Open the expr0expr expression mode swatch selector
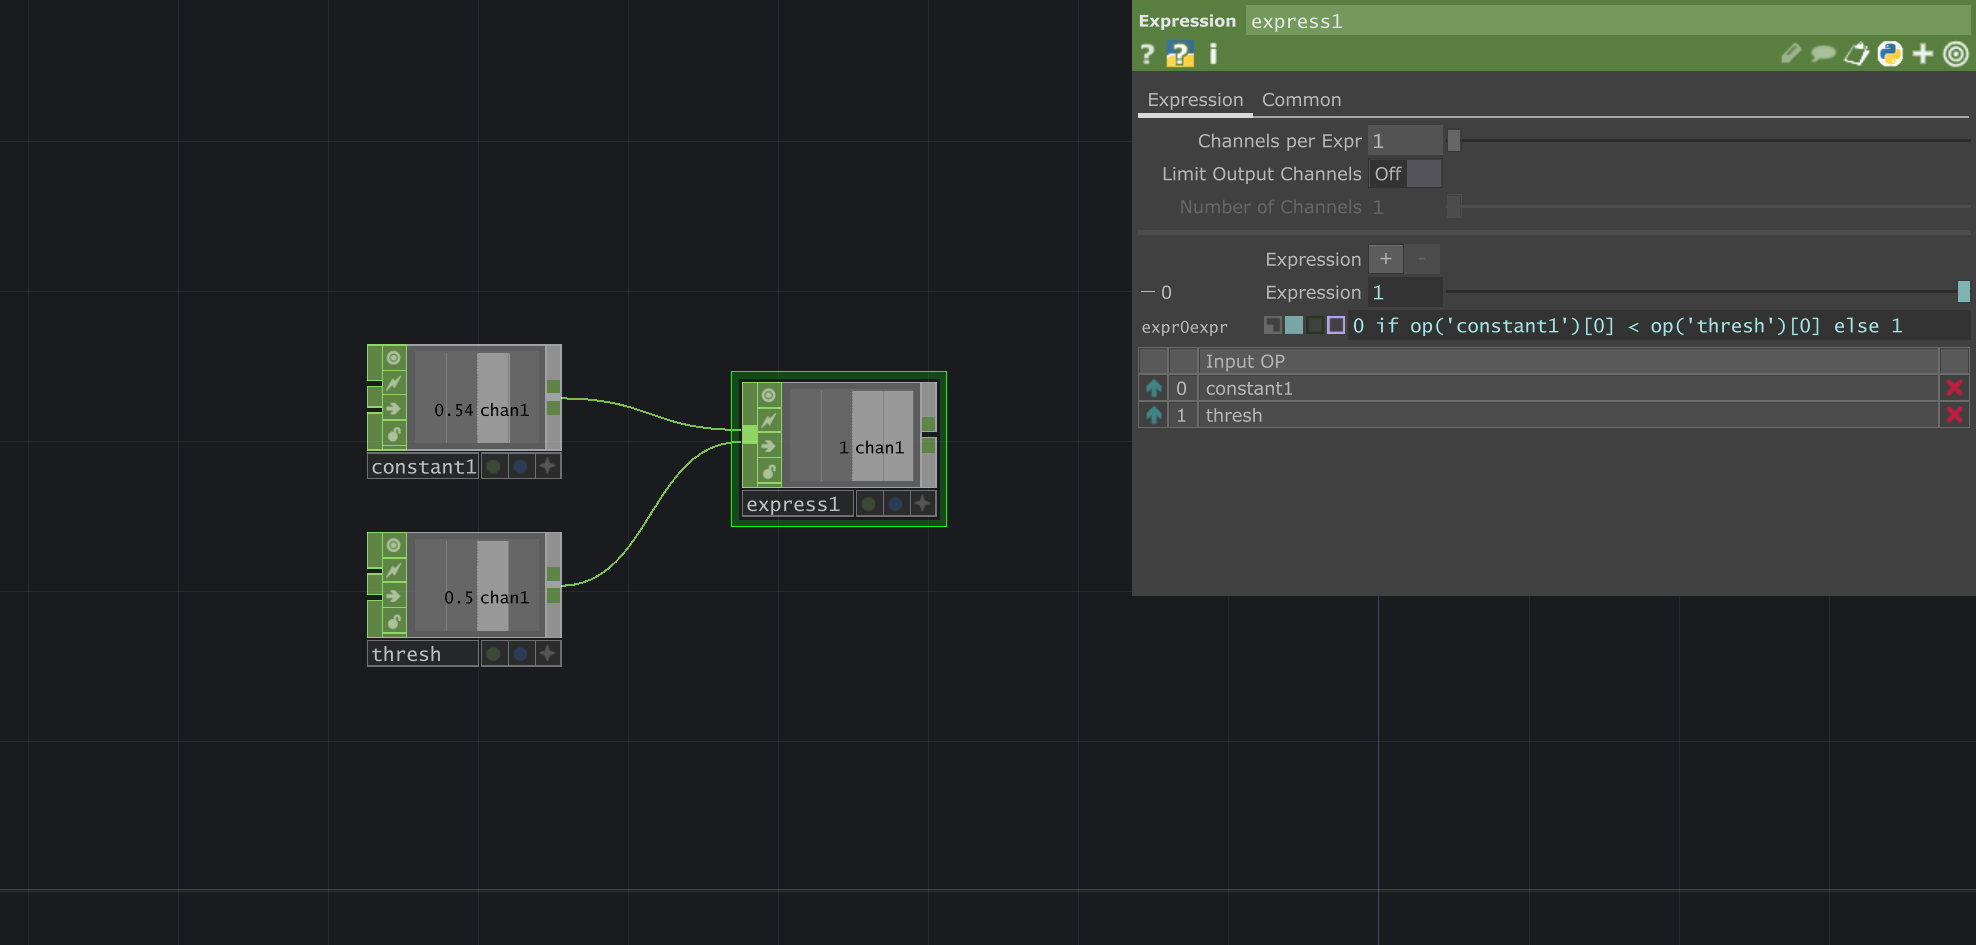This screenshot has height=945, width=1976. tap(1294, 325)
